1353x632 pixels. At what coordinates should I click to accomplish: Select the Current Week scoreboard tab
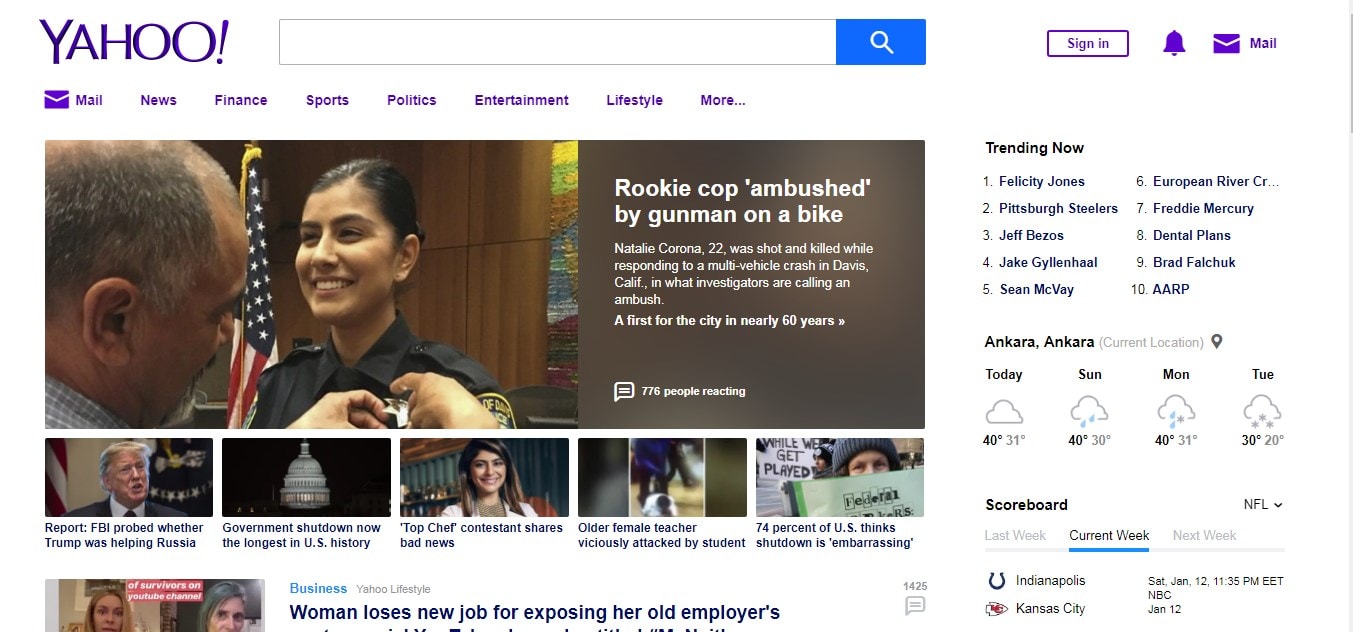click(1109, 535)
